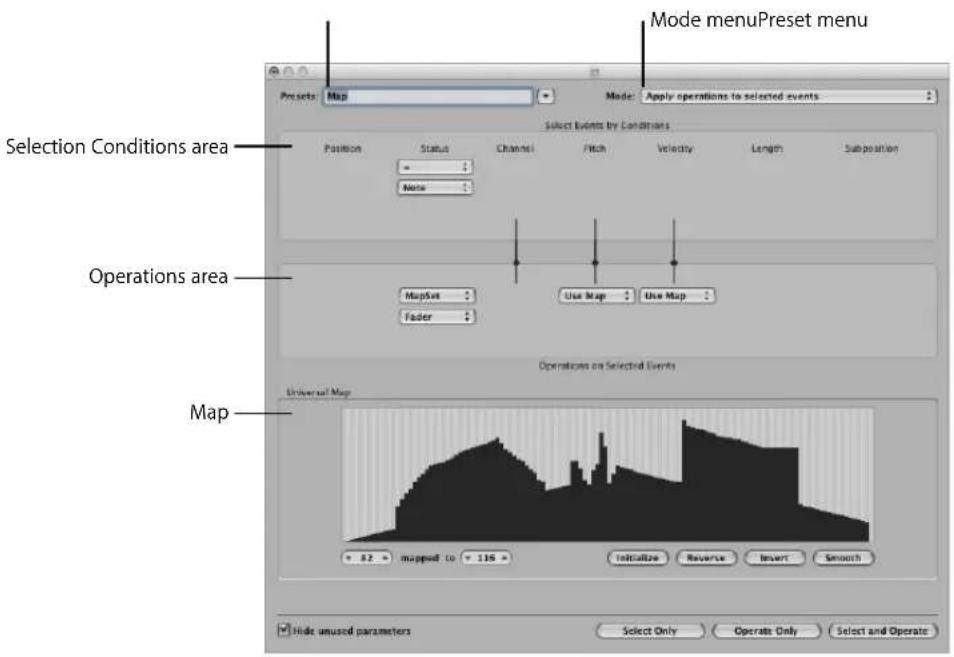Click the Position column label
Screen dimensions: 954x657
pyautogui.click(x=343, y=148)
